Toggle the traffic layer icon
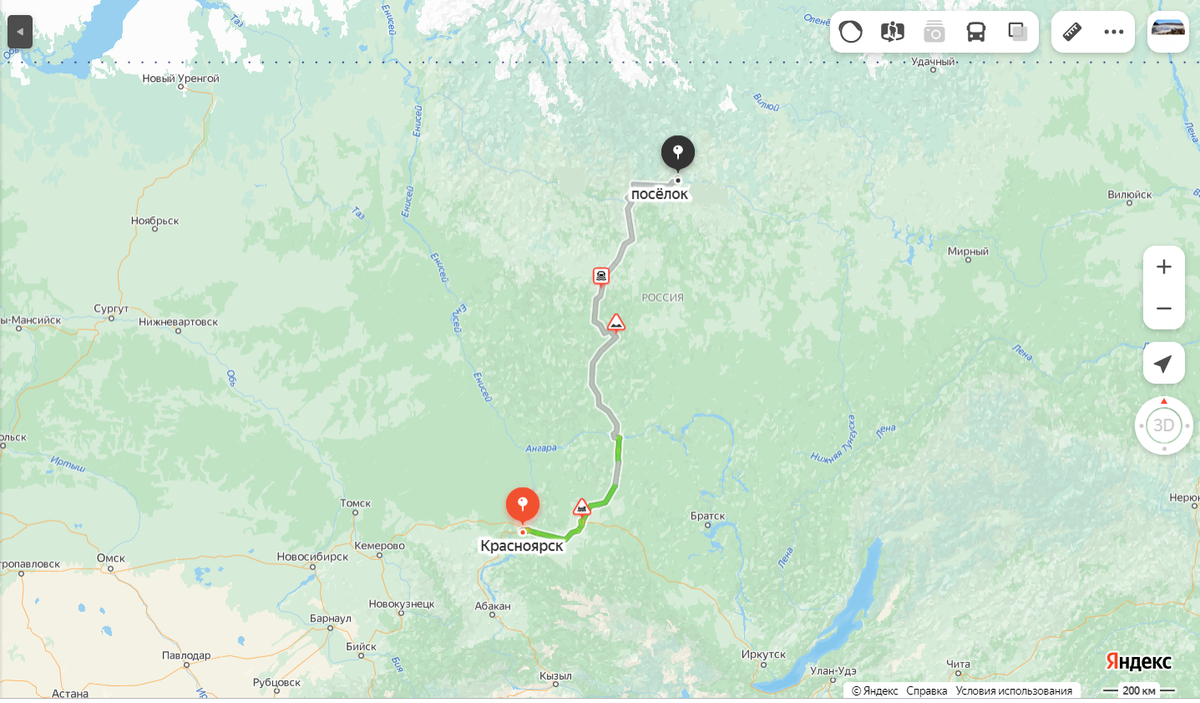 [x=851, y=32]
